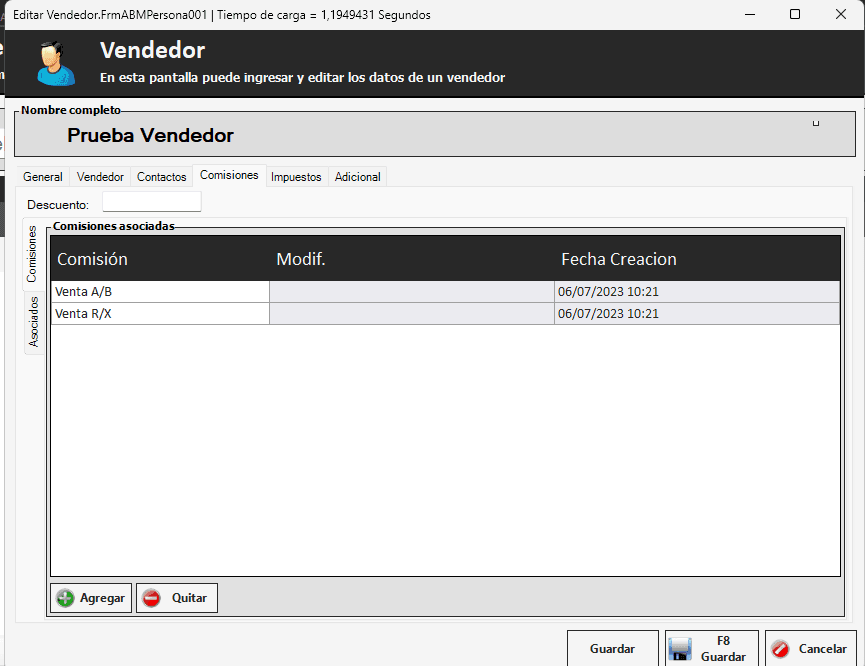This screenshot has width=865, height=666.
Task: Go to the Adicional tab
Action: [x=357, y=177]
